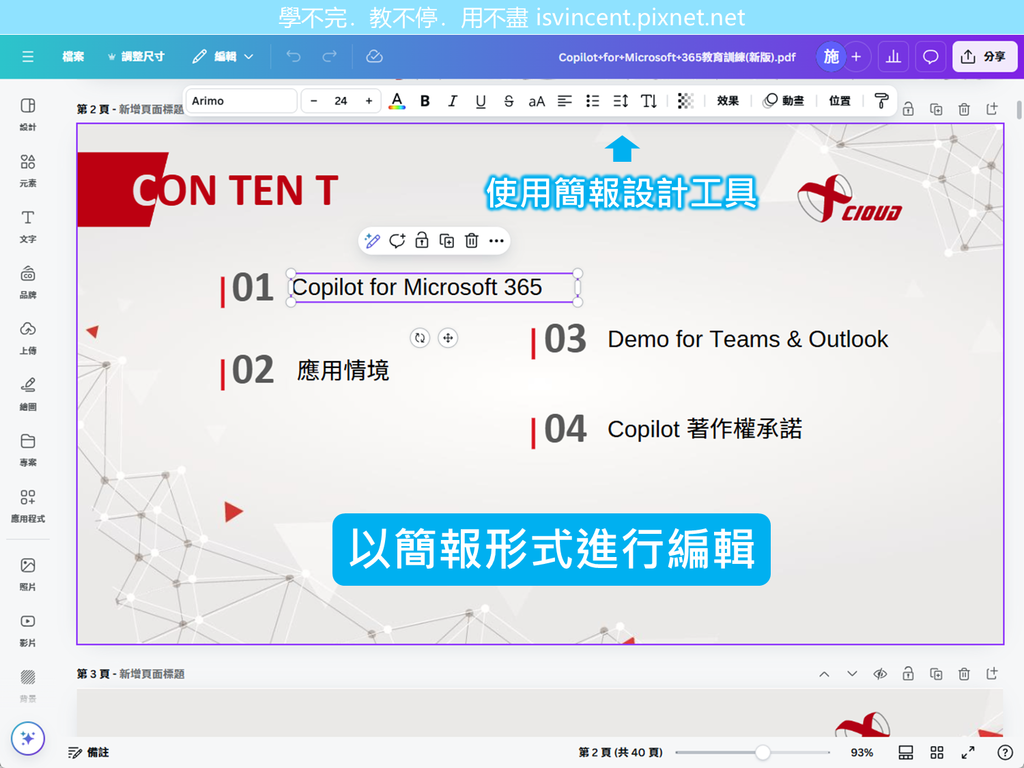Click the font size 24 field

pyautogui.click(x=341, y=101)
